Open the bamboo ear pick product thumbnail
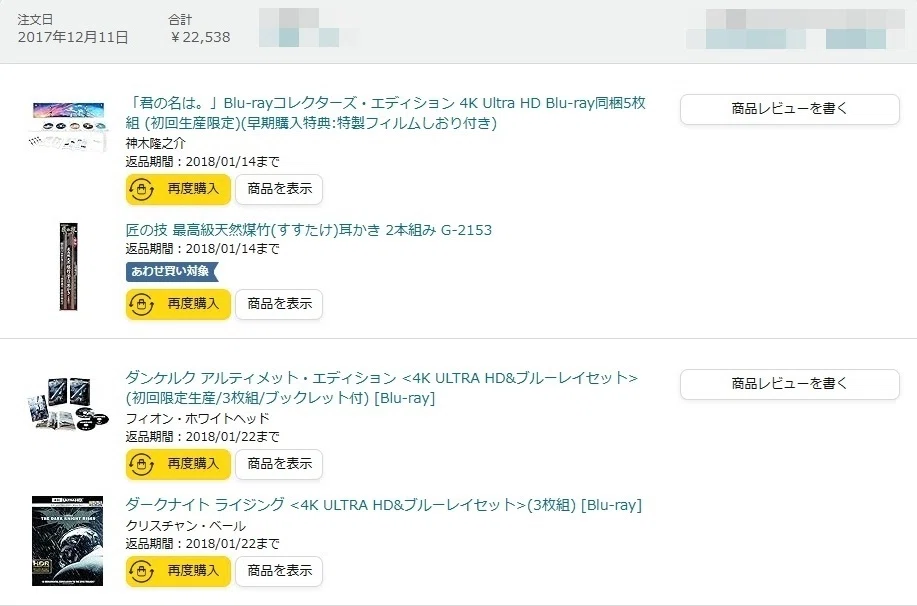This screenshot has height=606, width=917. pyautogui.click(x=68, y=267)
